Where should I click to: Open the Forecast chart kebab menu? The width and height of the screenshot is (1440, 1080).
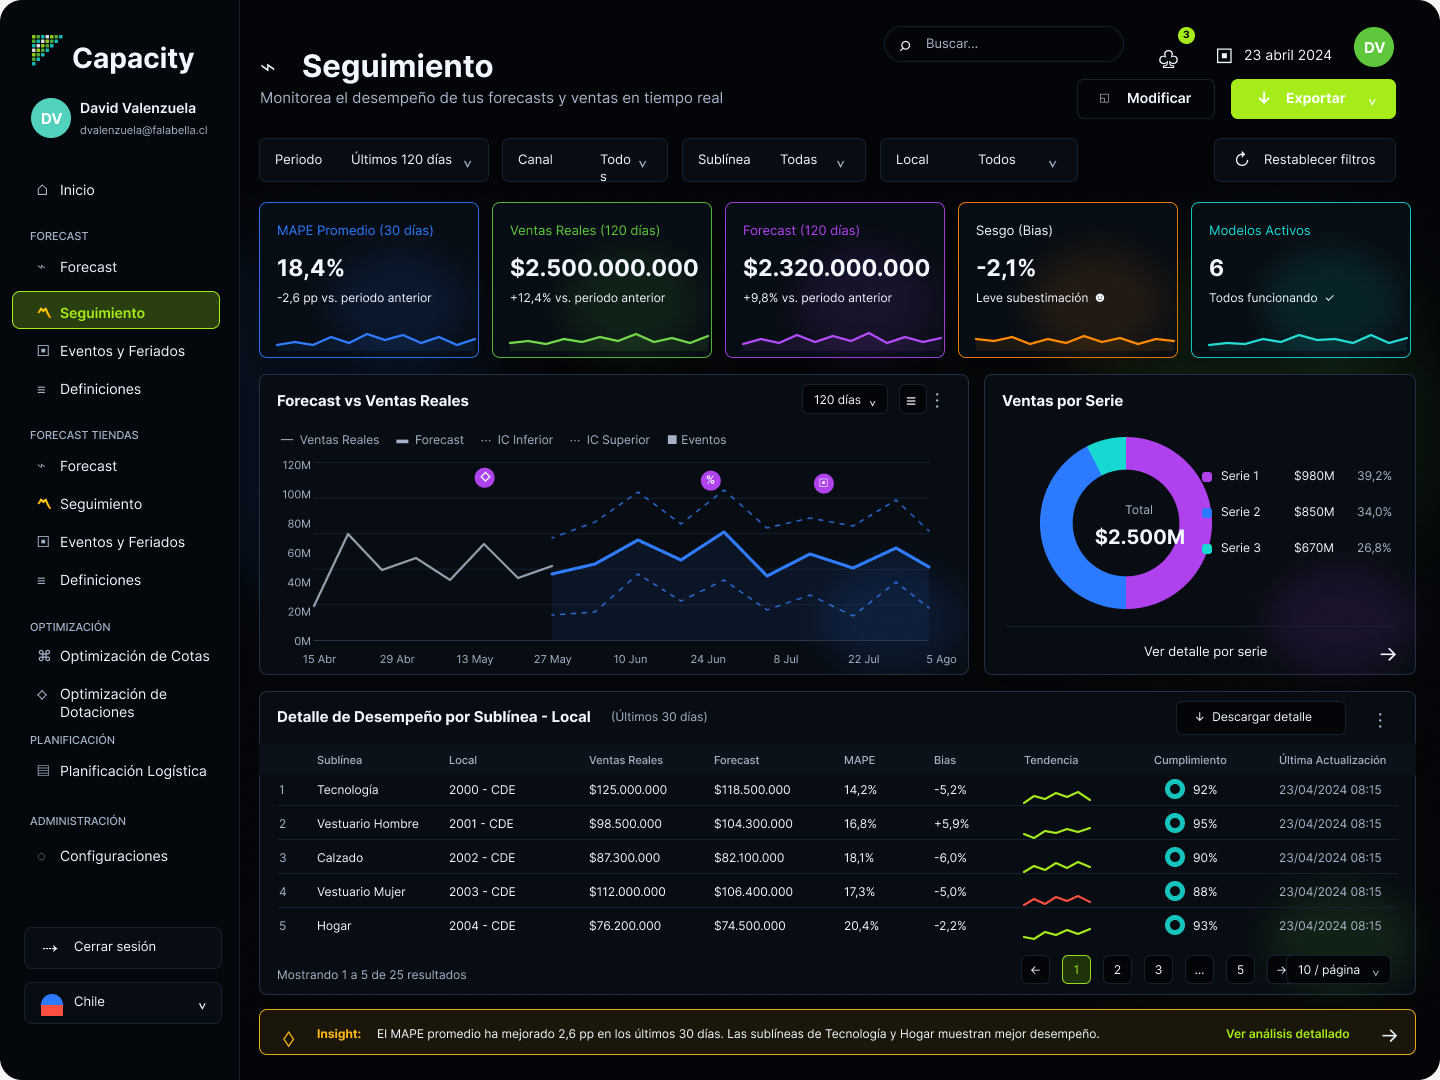coord(937,400)
